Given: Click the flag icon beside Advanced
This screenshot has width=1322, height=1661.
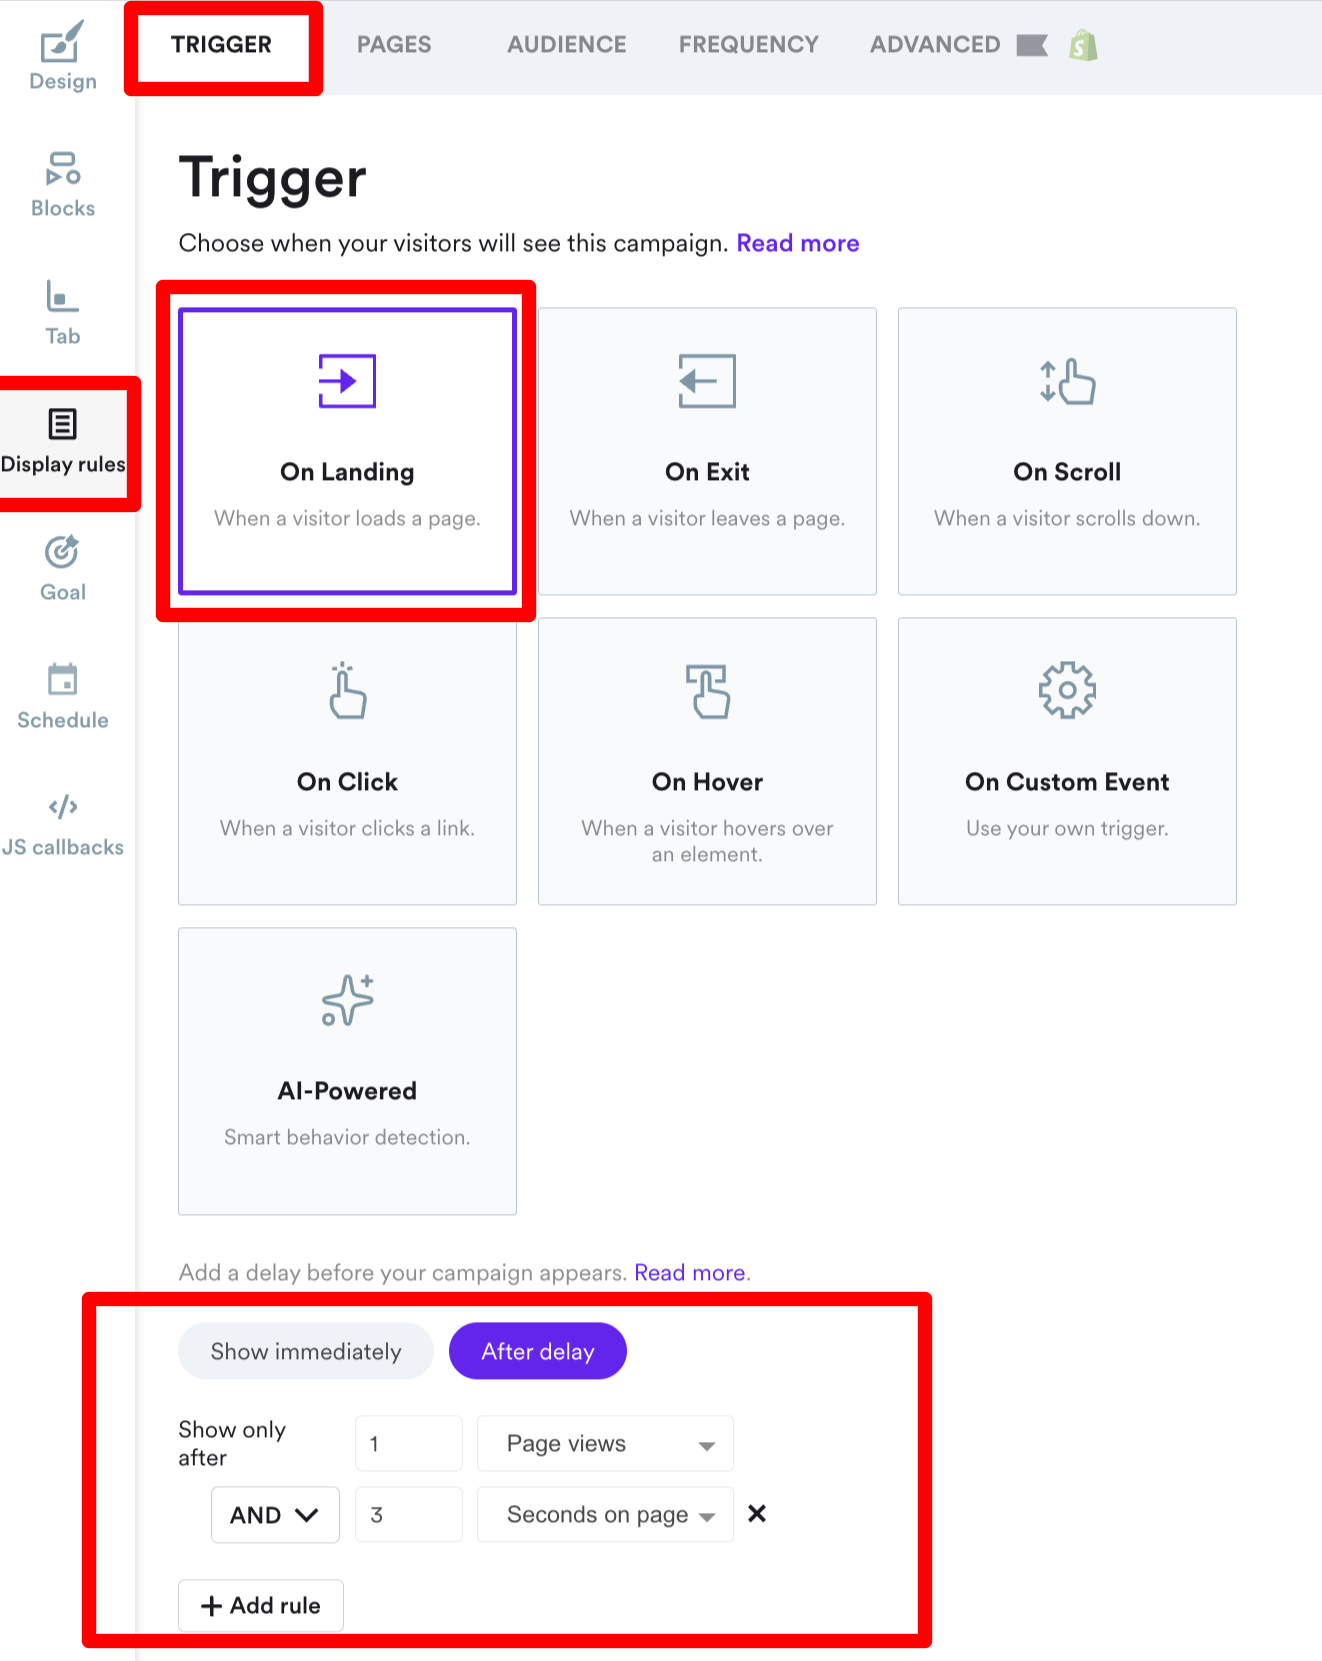Looking at the screenshot, I should tap(1031, 45).
